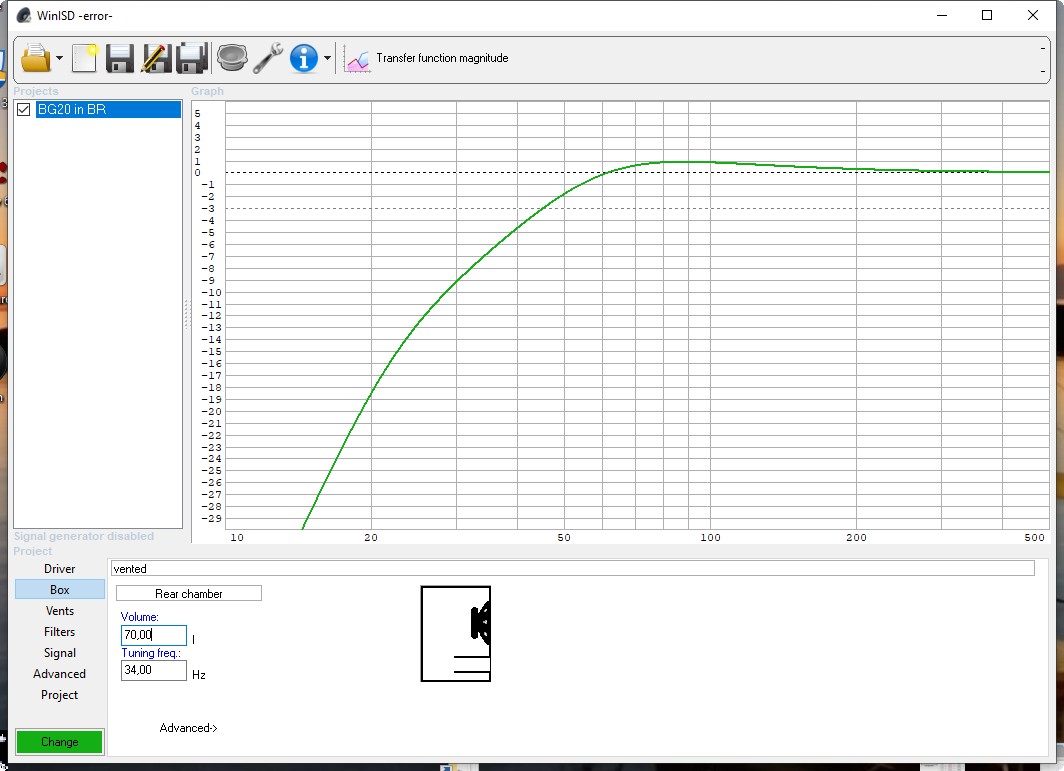Click the graph type chart icon
Screen dimensions: 1064x771
click(357, 59)
